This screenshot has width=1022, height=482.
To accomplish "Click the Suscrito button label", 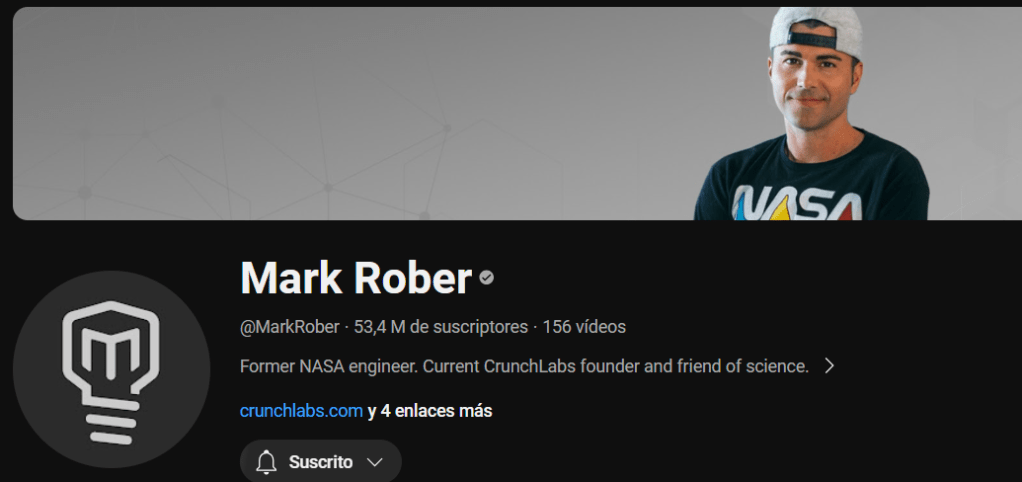I will click(321, 462).
